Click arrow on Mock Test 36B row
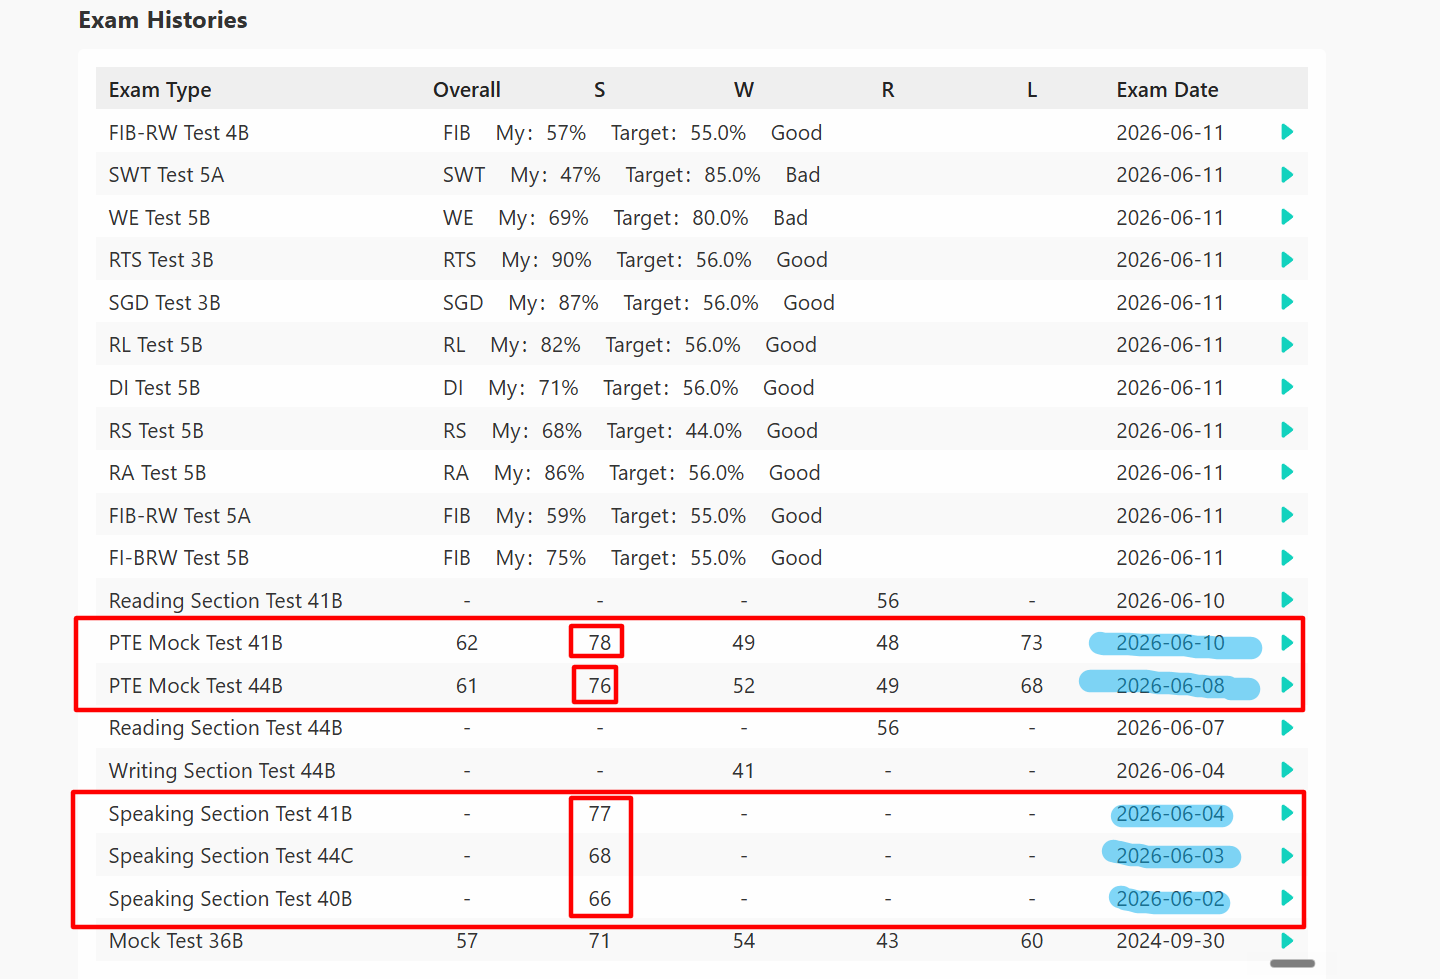1440x979 pixels. coord(1287,941)
